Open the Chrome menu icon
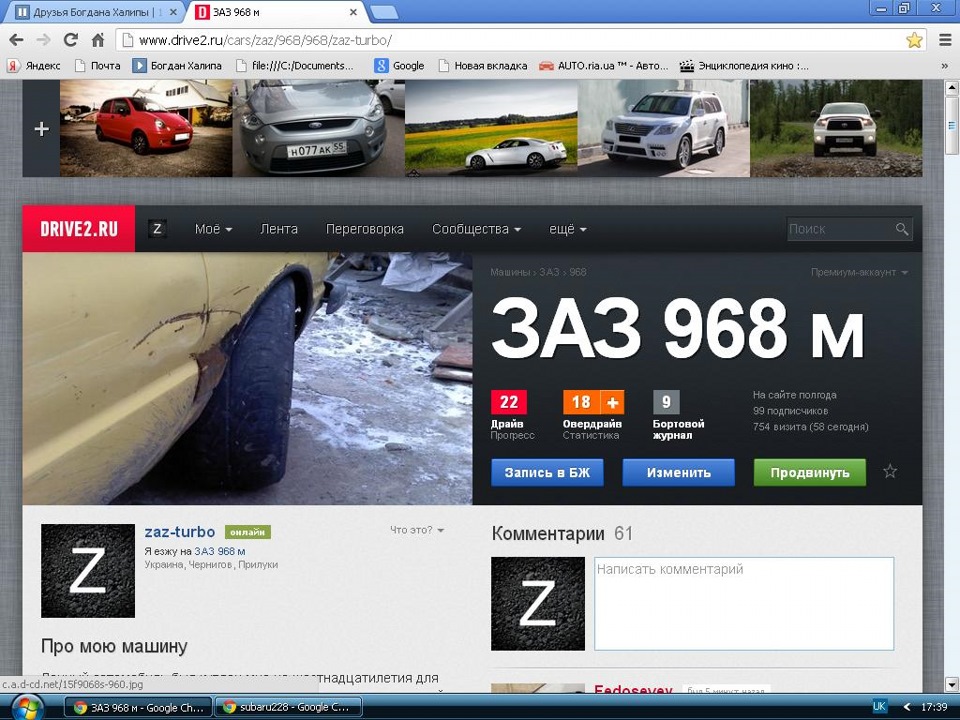 pos(945,40)
